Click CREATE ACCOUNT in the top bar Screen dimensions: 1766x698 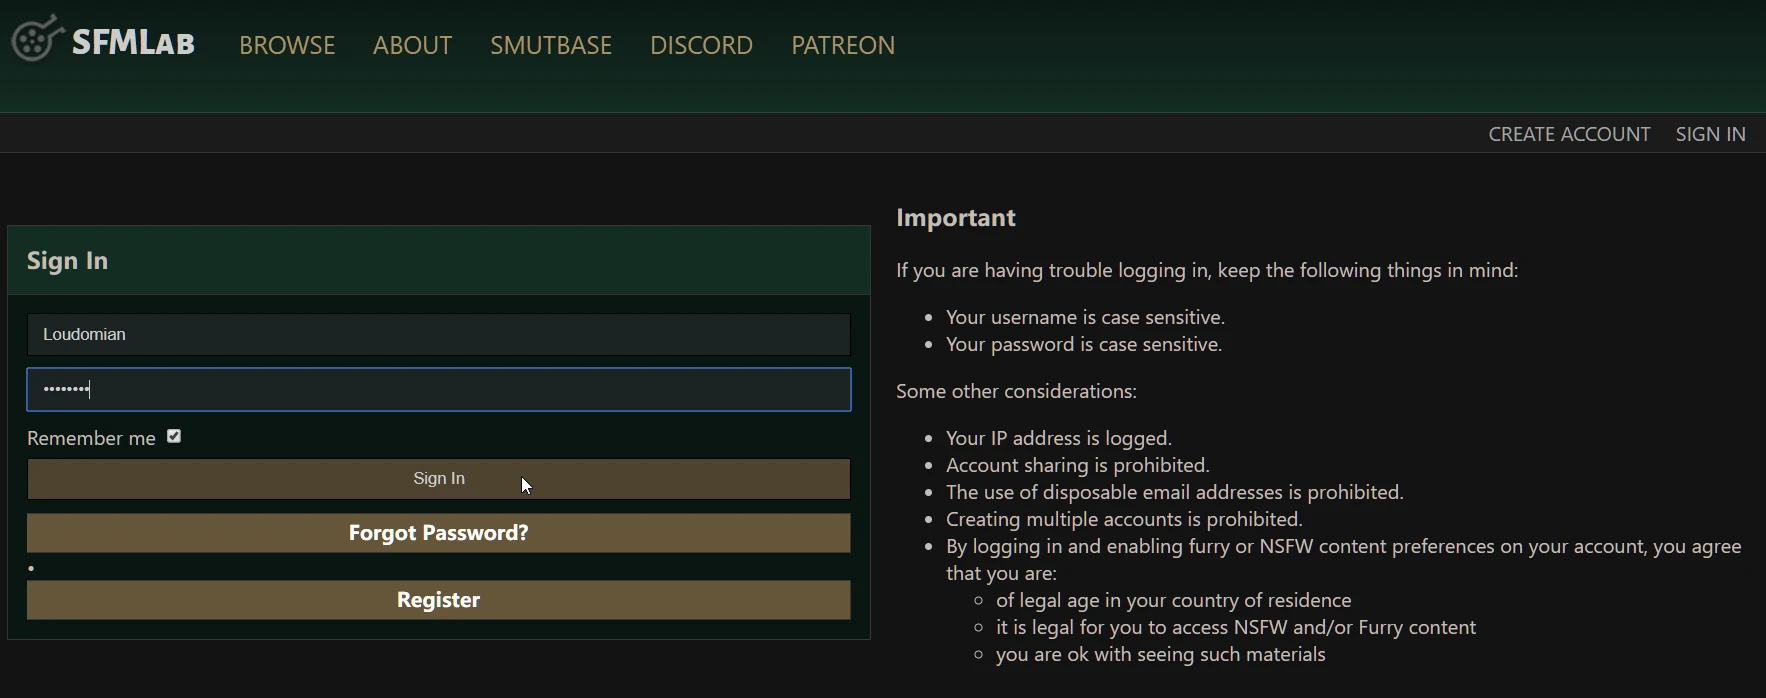coord(1569,134)
